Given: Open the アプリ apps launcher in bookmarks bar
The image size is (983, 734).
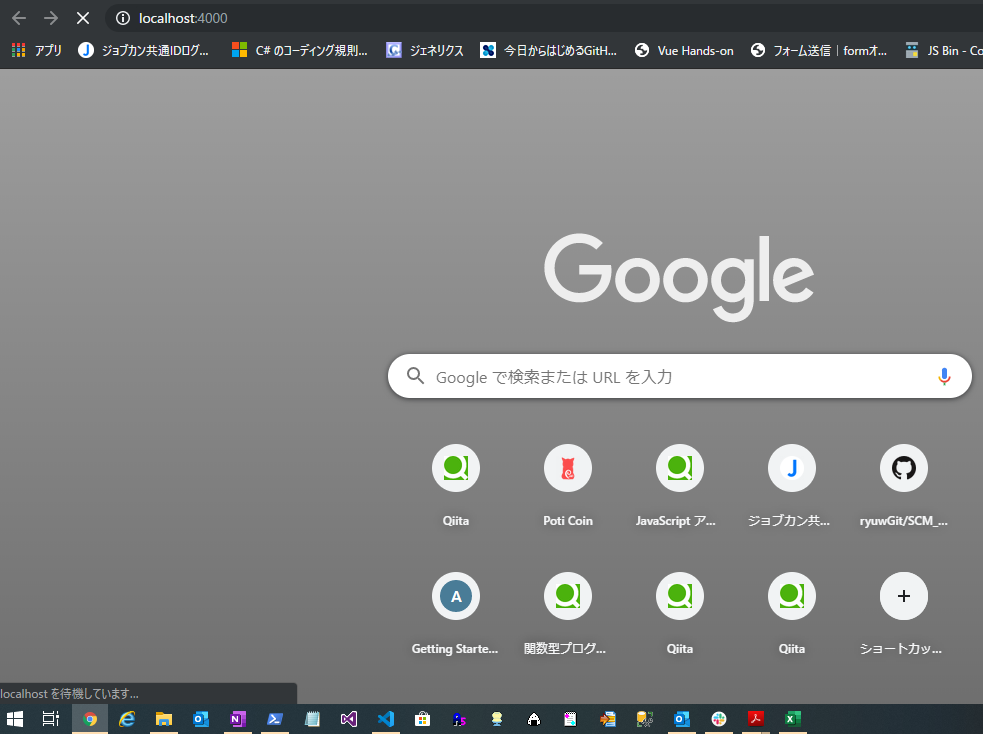Looking at the screenshot, I should (x=36, y=50).
